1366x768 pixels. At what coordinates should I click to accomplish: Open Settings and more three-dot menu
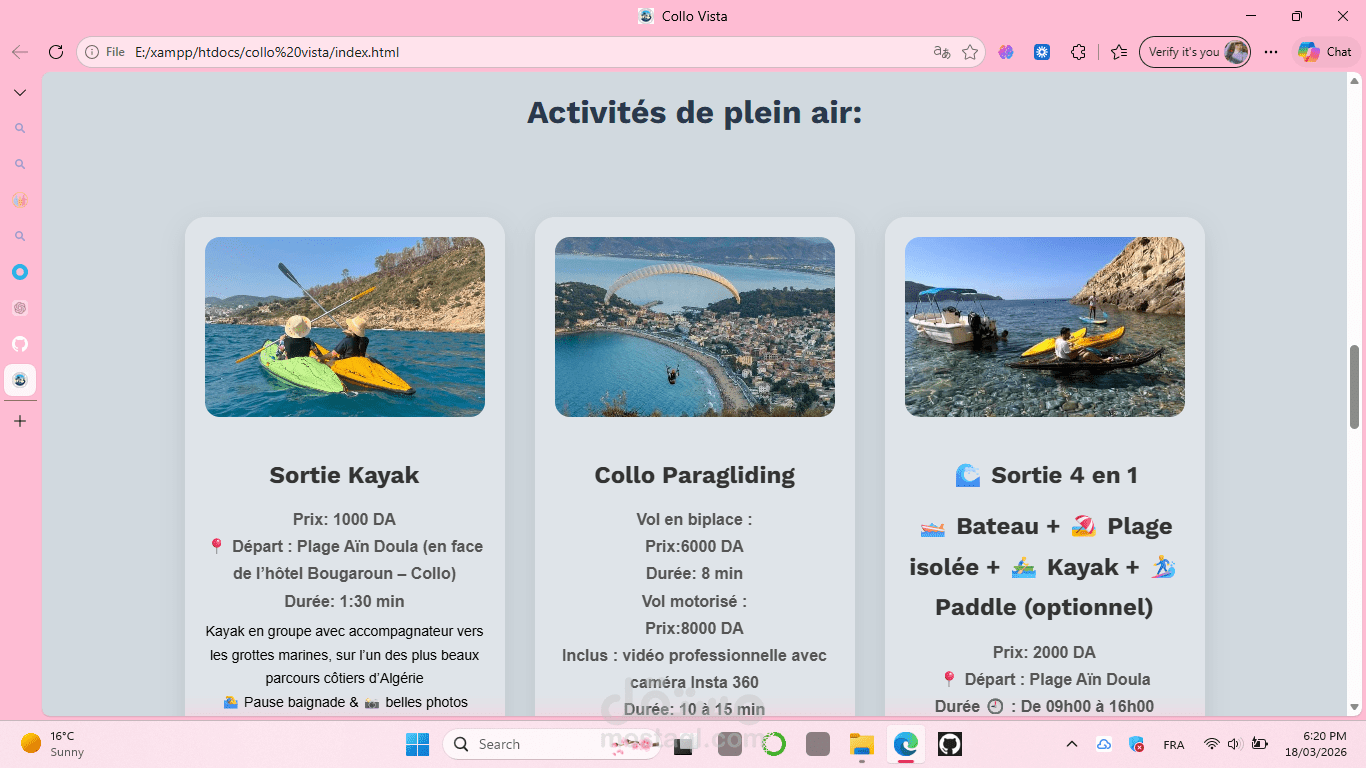[x=1271, y=52]
